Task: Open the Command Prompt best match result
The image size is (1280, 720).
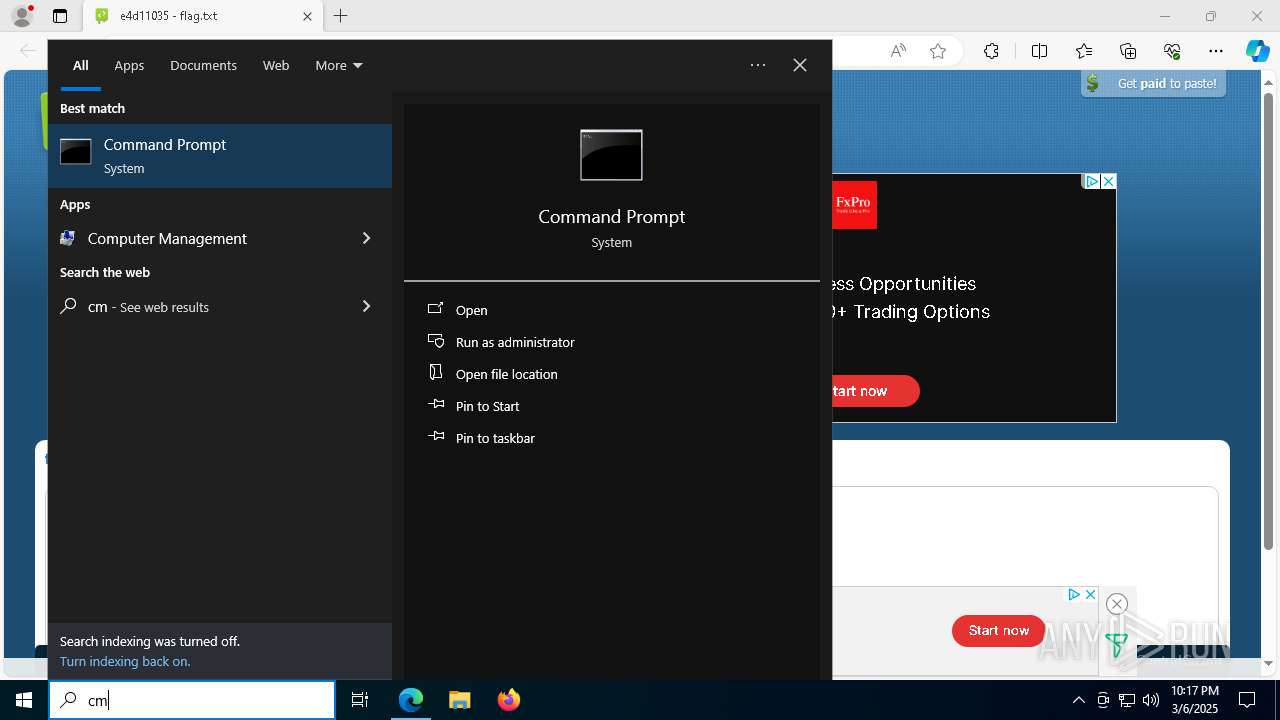Action: (x=220, y=156)
